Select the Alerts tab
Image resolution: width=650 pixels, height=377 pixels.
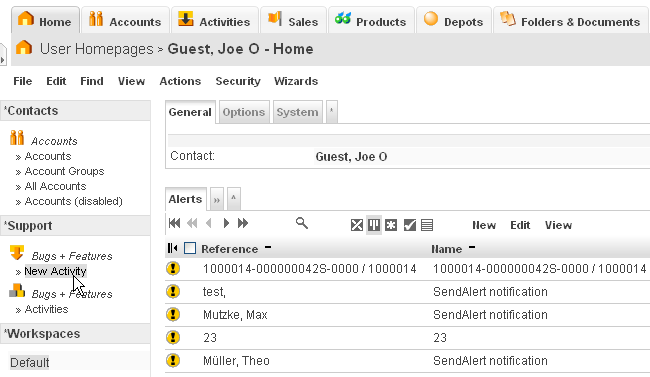(x=185, y=199)
